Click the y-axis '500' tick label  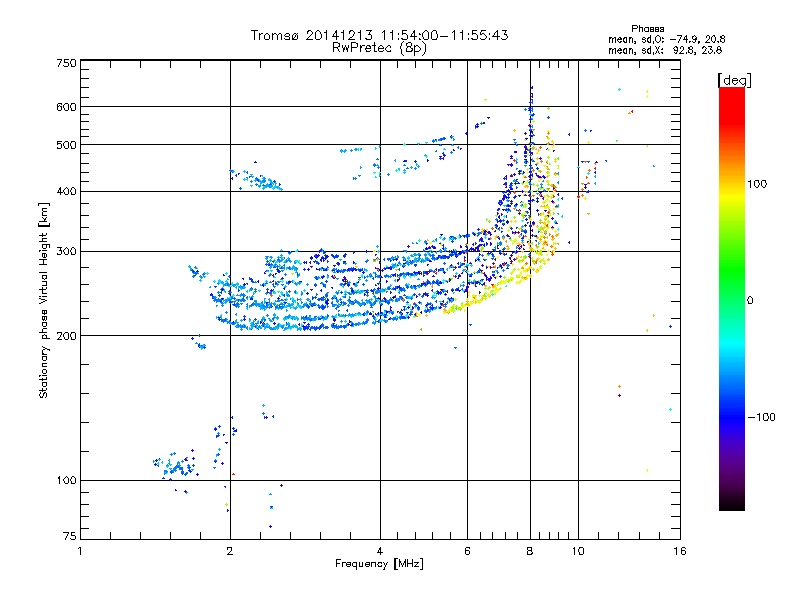[67, 145]
